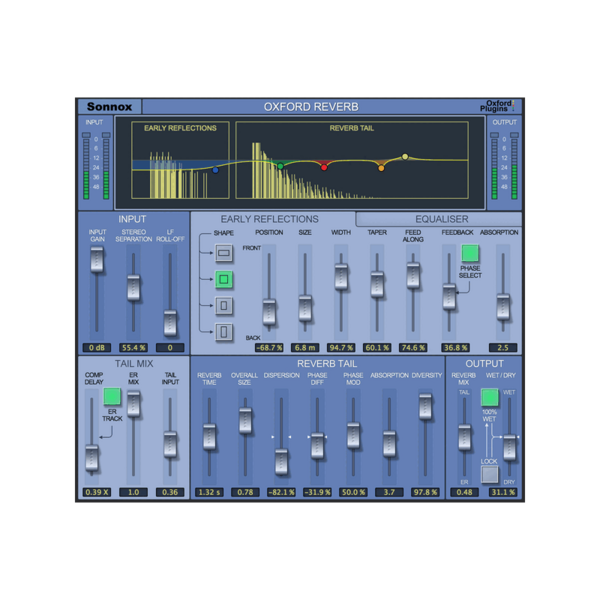Click the reverb tail Absorption fader
The width and height of the screenshot is (600, 600).
click(x=389, y=444)
